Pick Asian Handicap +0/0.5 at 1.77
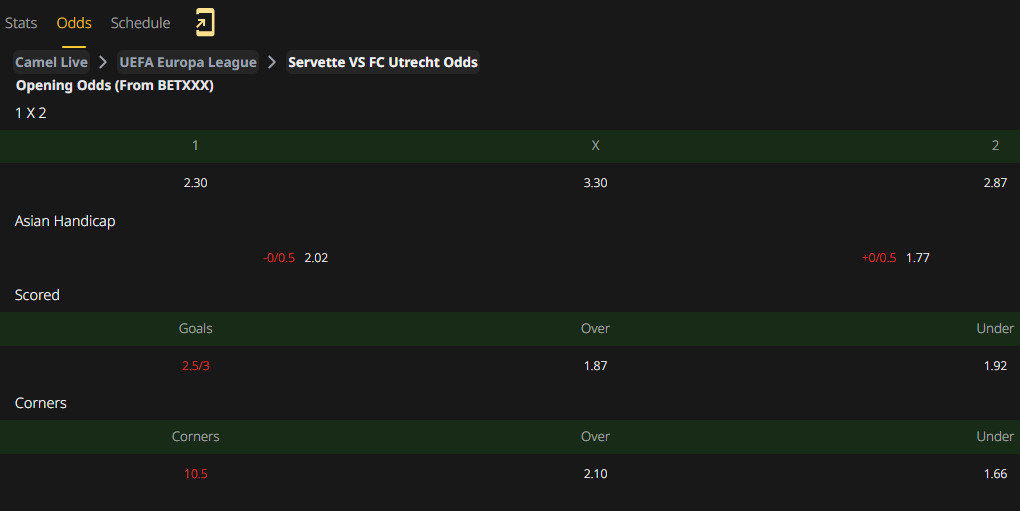This screenshot has width=1020, height=511. [x=896, y=257]
